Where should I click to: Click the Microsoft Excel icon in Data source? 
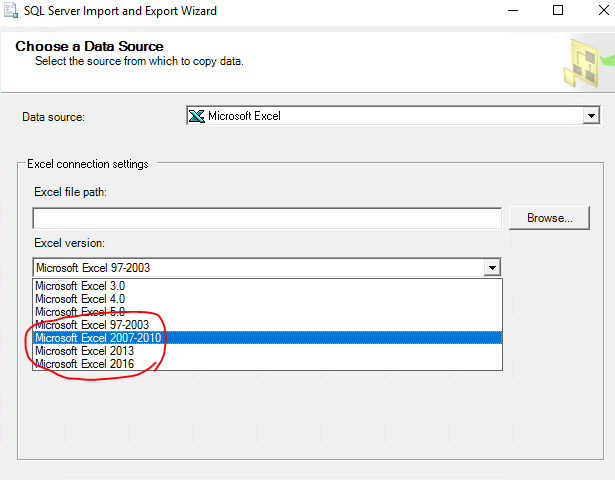pos(197,116)
